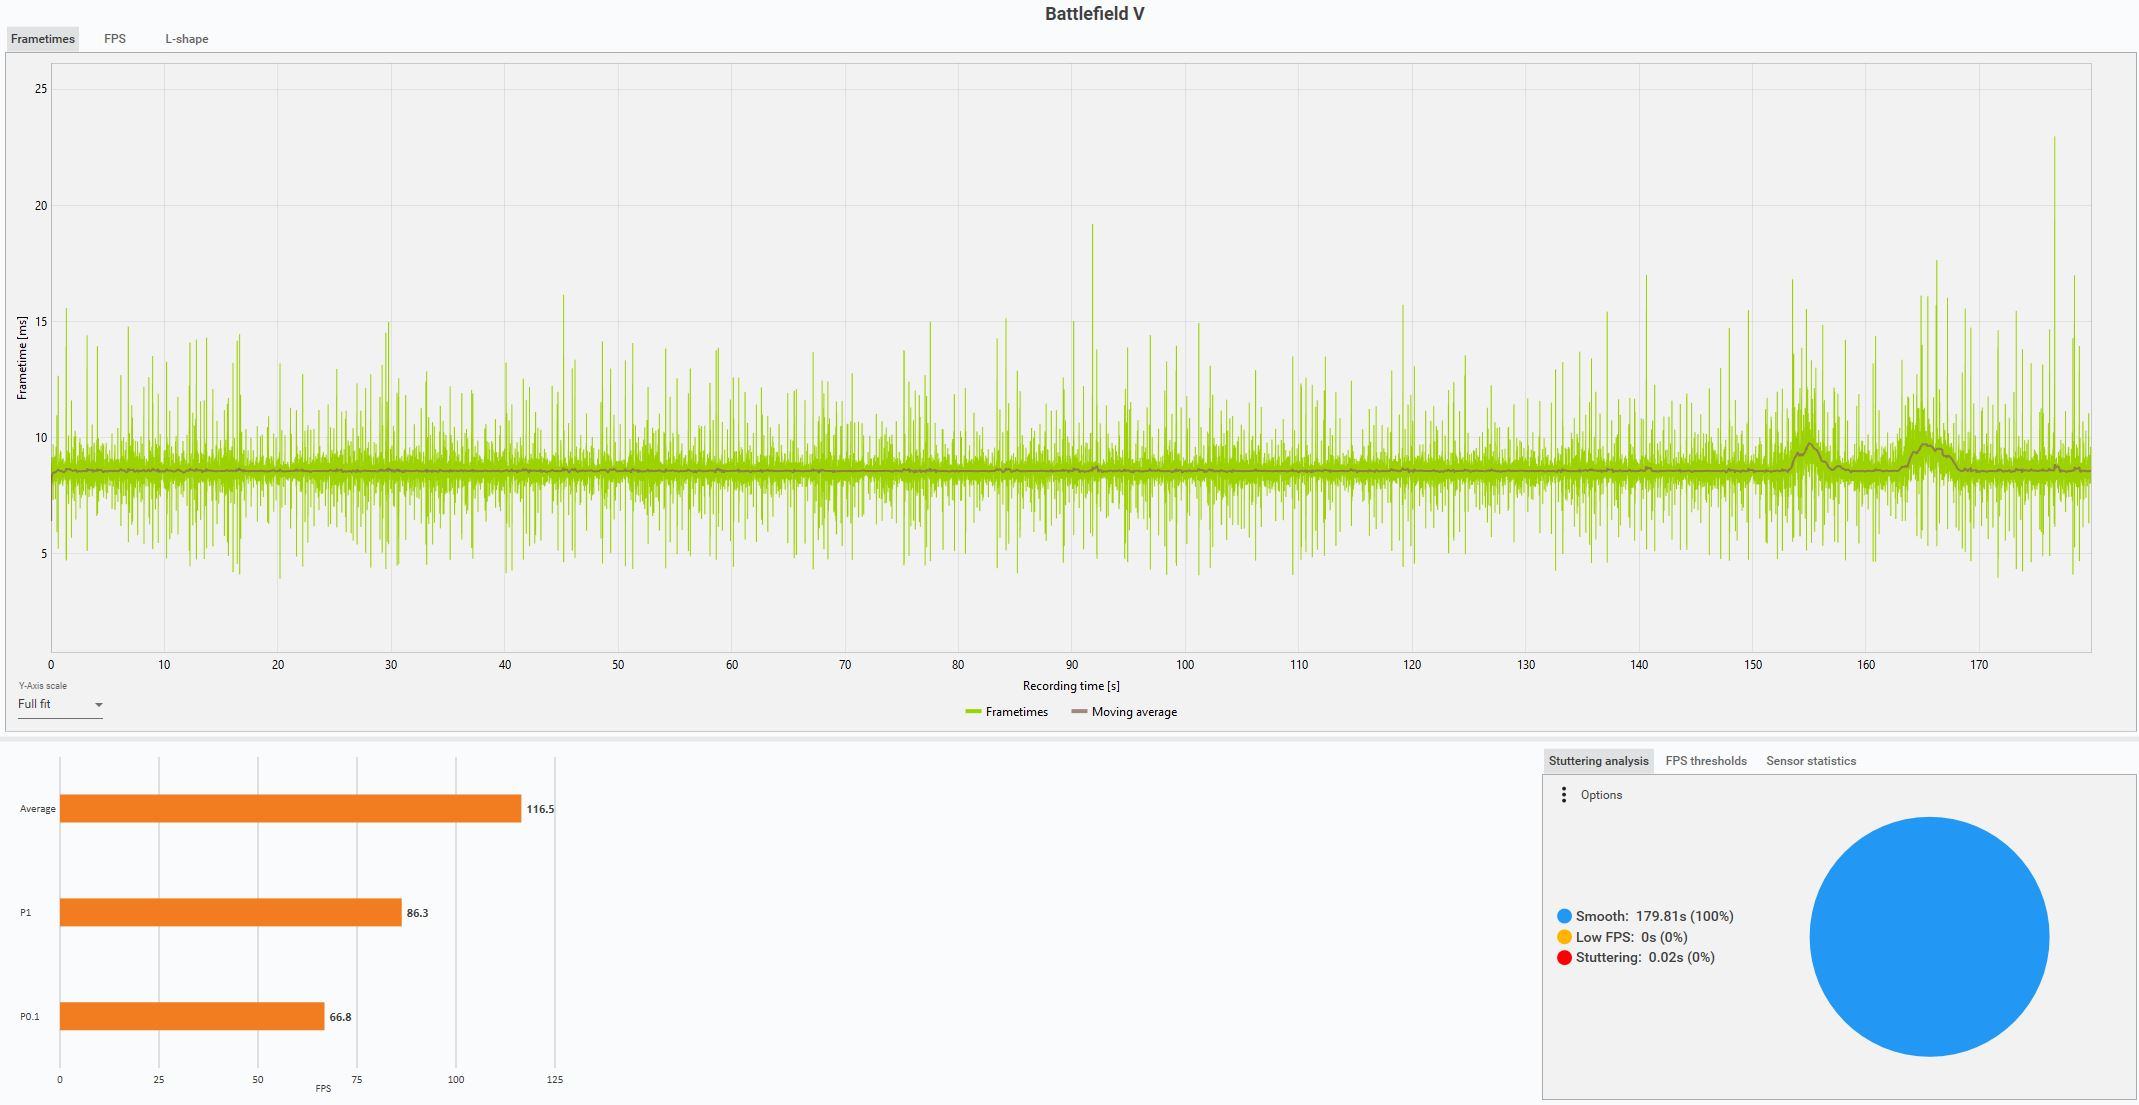Click the Low FPS: 0s (0%) text
Image resolution: width=2139 pixels, height=1105 pixels.
pos(1632,937)
